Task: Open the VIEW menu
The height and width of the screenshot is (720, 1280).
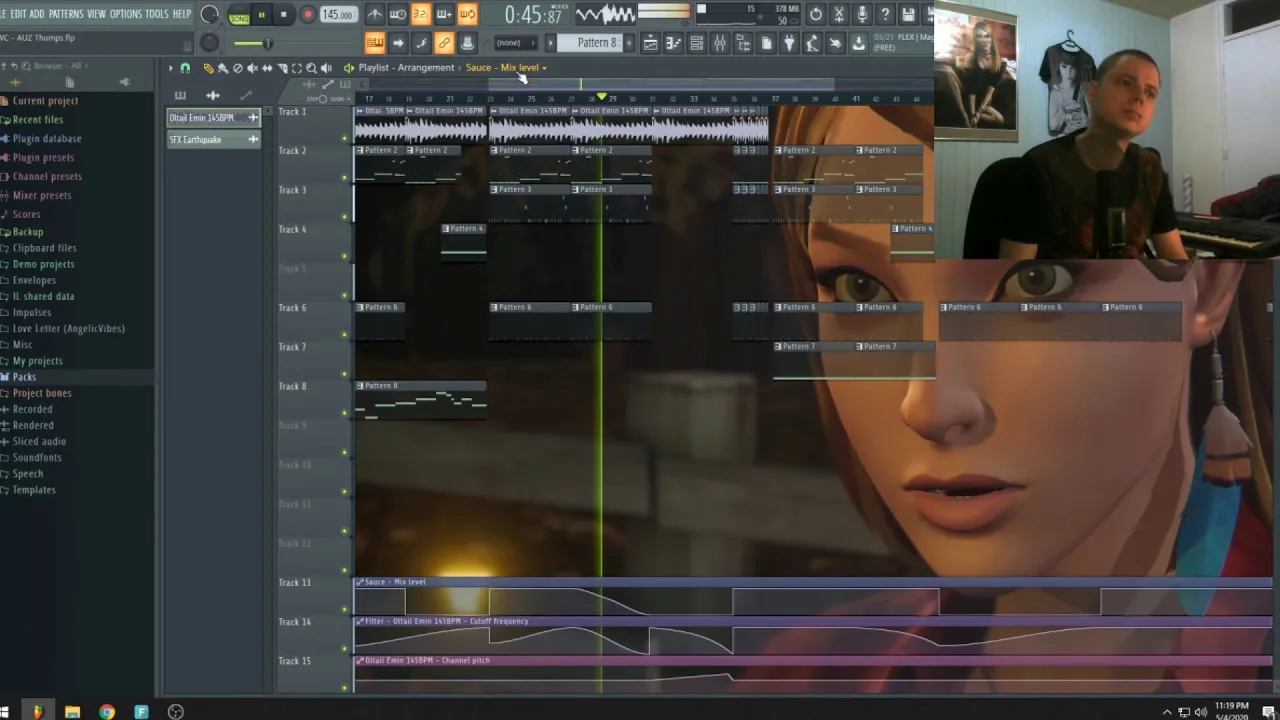Action: pos(96,14)
